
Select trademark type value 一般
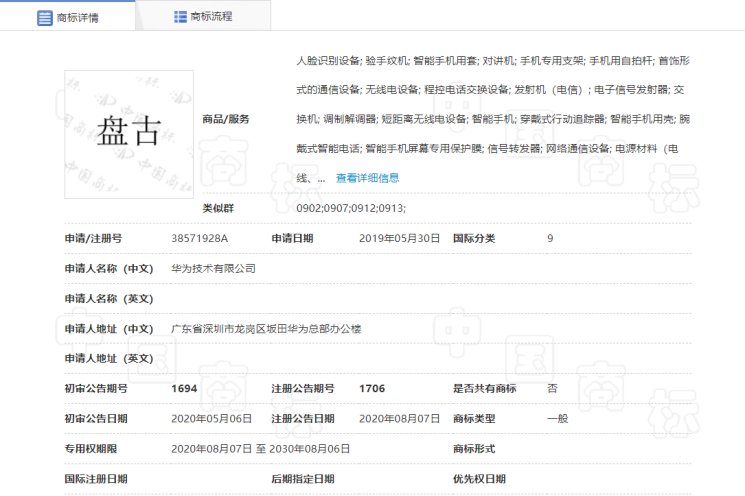[x=557, y=419]
